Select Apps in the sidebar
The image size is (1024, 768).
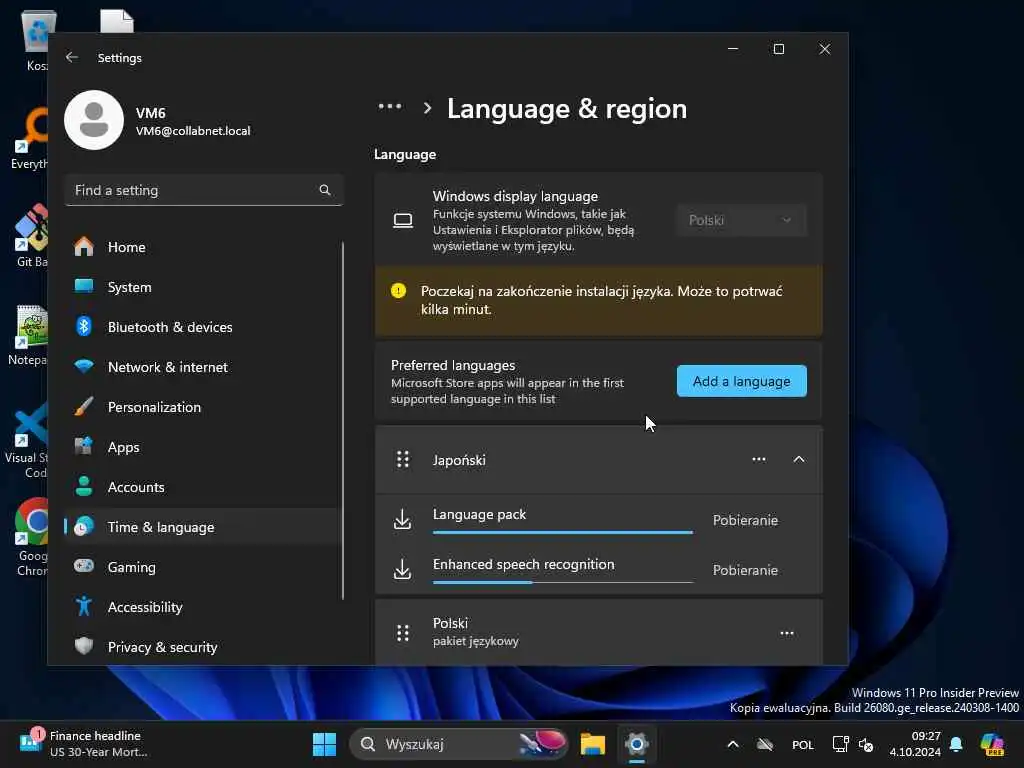(x=203, y=447)
